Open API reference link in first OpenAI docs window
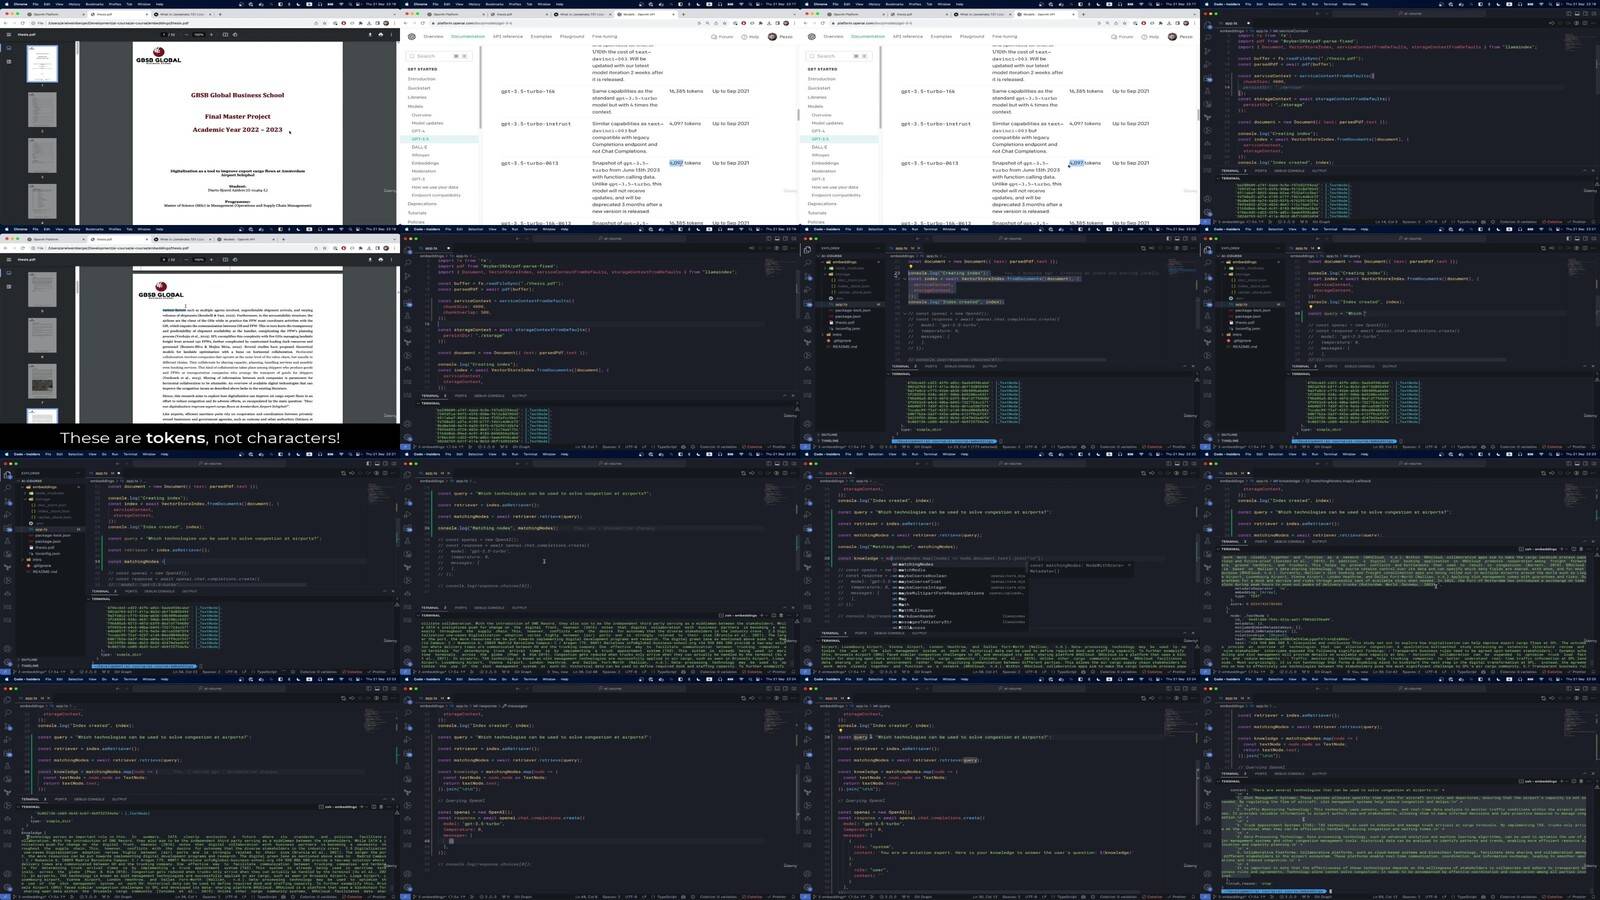The height and width of the screenshot is (900, 1600). coord(509,36)
